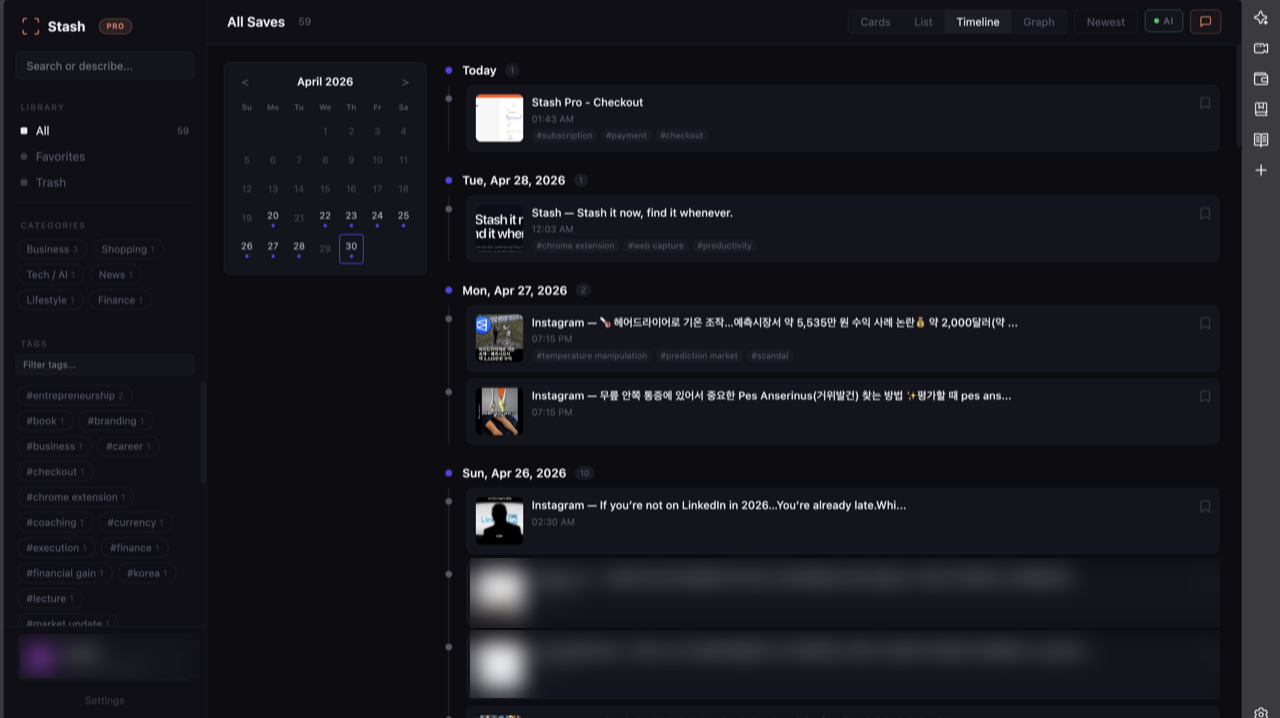Image resolution: width=1280 pixels, height=718 pixels.
Task: Click the PRO badge
Action: coord(116,26)
